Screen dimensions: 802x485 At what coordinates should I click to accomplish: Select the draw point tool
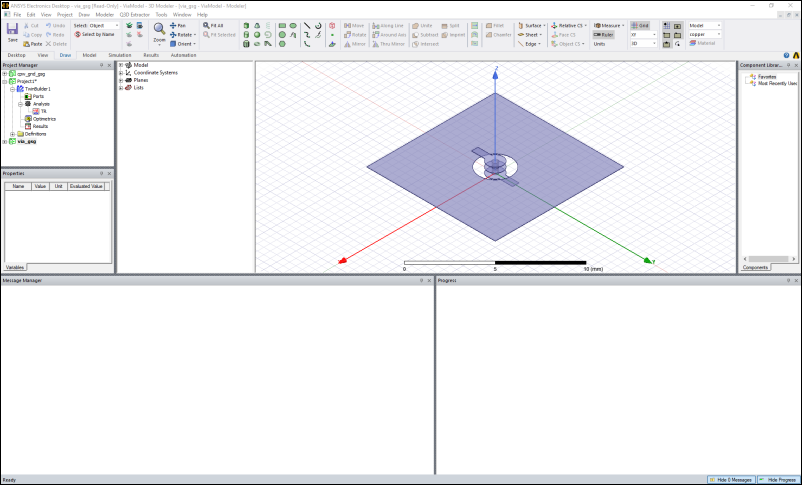point(332,35)
